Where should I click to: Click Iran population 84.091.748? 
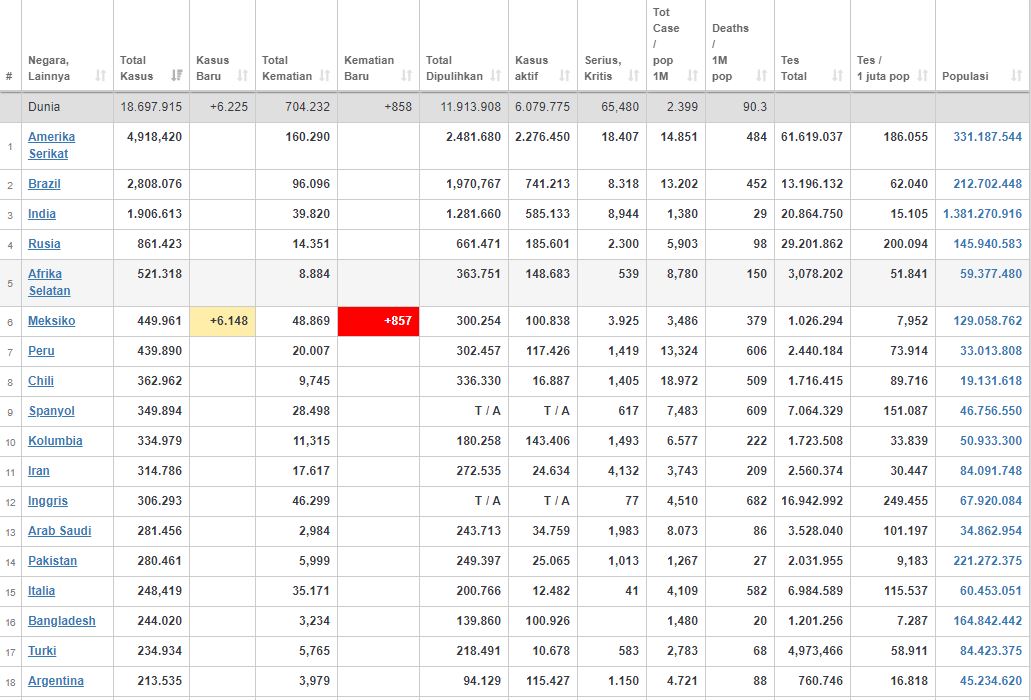(991, 471)
